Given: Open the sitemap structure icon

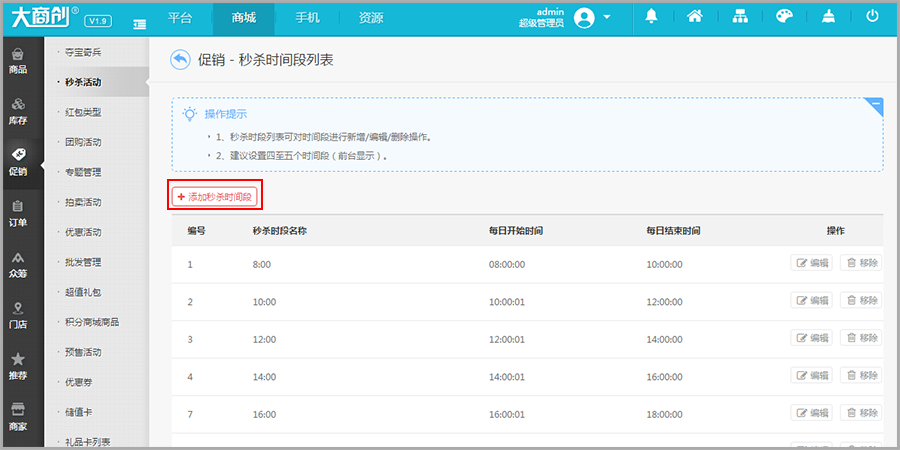Looking at the screenshot, I should pos(740,17).
